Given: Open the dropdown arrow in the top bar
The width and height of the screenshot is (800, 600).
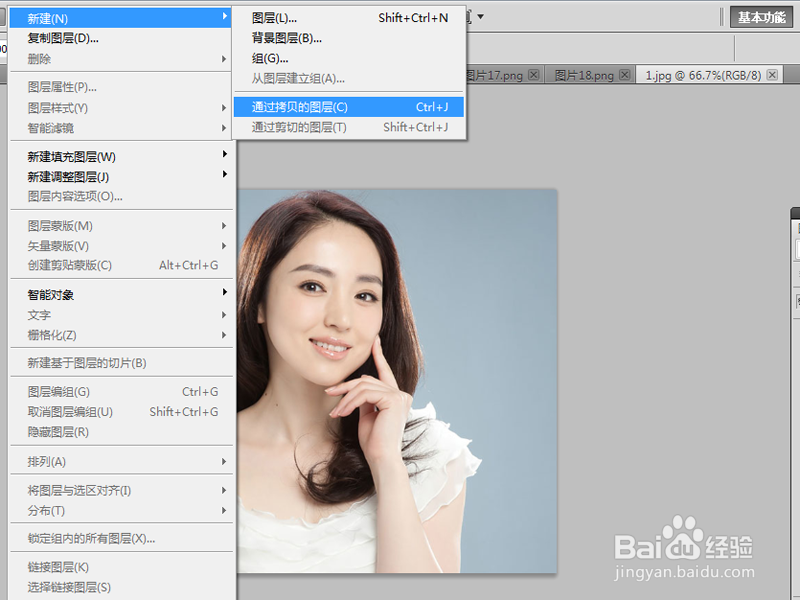Looking at the screenshot, I should tap(480, 17).
